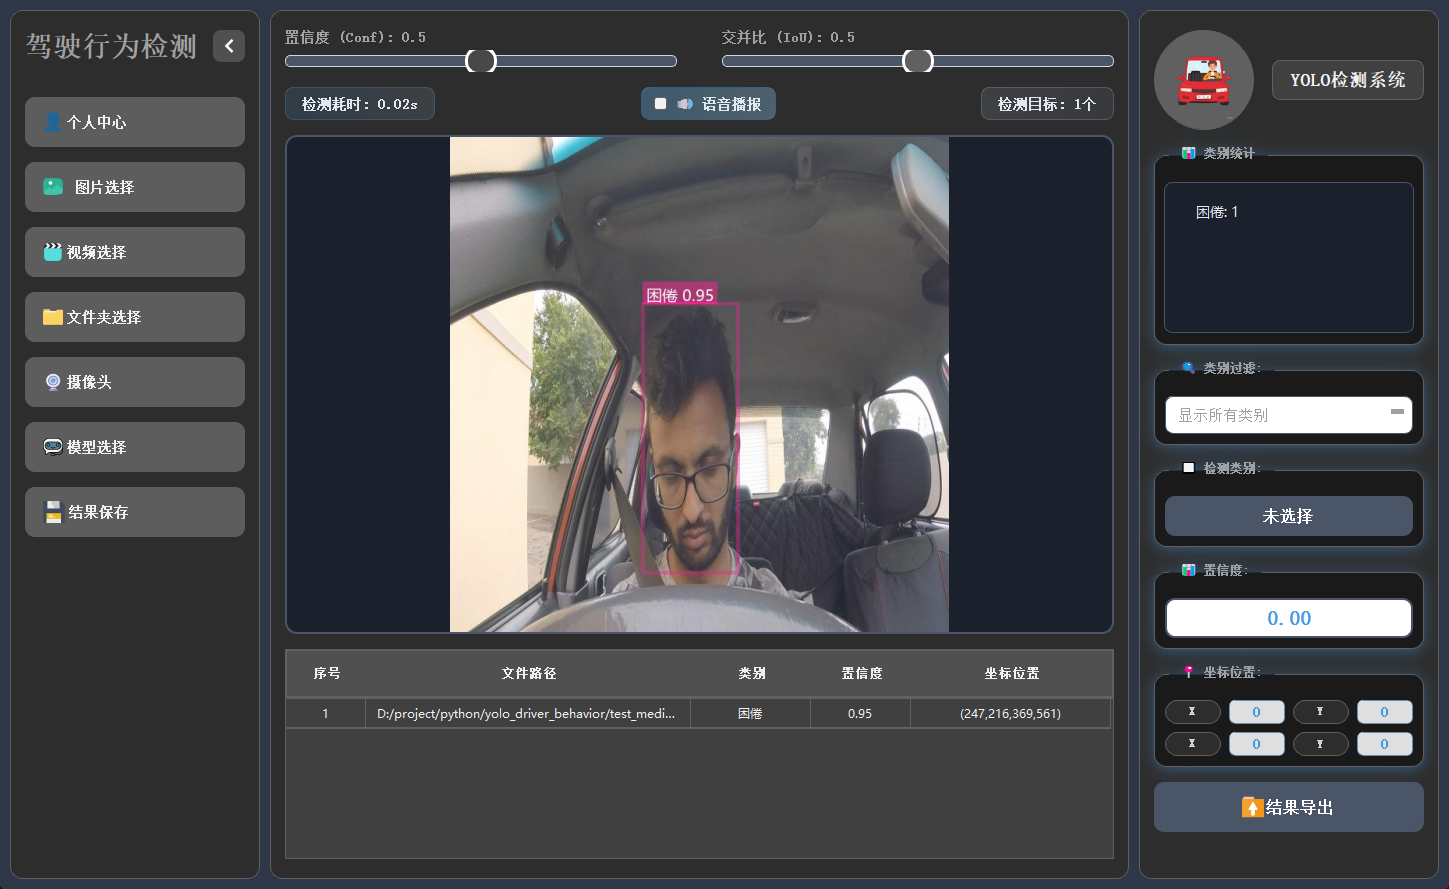Click the 检测耗时: 0.02s indicator
Viewport: 1449px width, 889px height.
(360, 104)
